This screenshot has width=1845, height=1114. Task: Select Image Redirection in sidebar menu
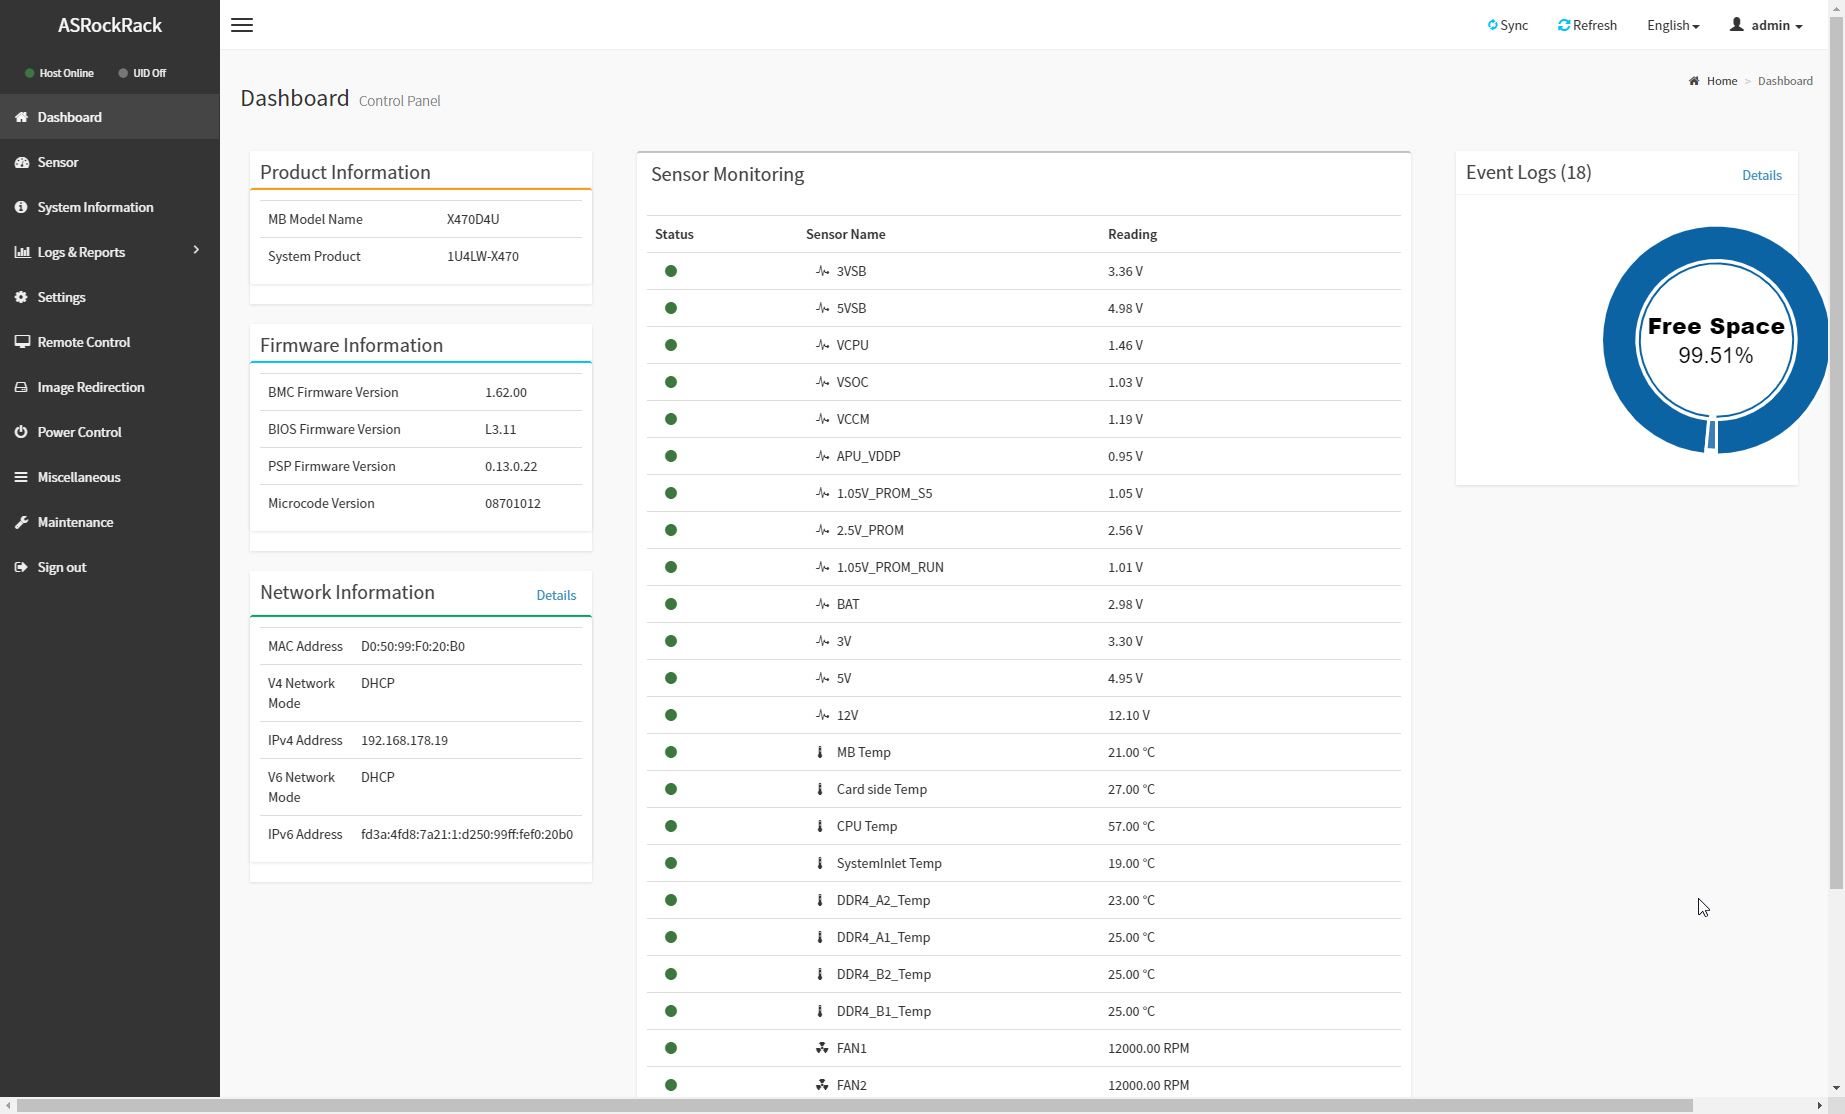[90, 387]
